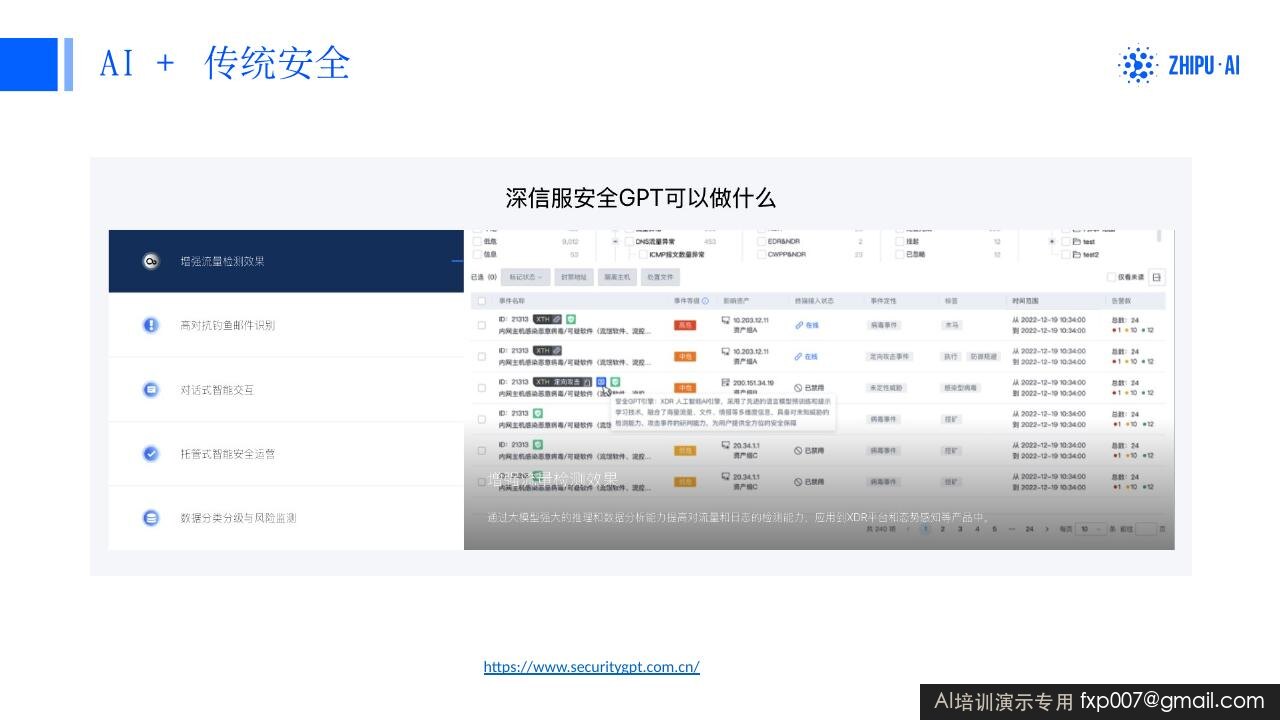The height and width of the screenshot is (720, 1280).
Task: Click the XTH tag in the 定向攻击事件 row
Action: tap(548, 351)
